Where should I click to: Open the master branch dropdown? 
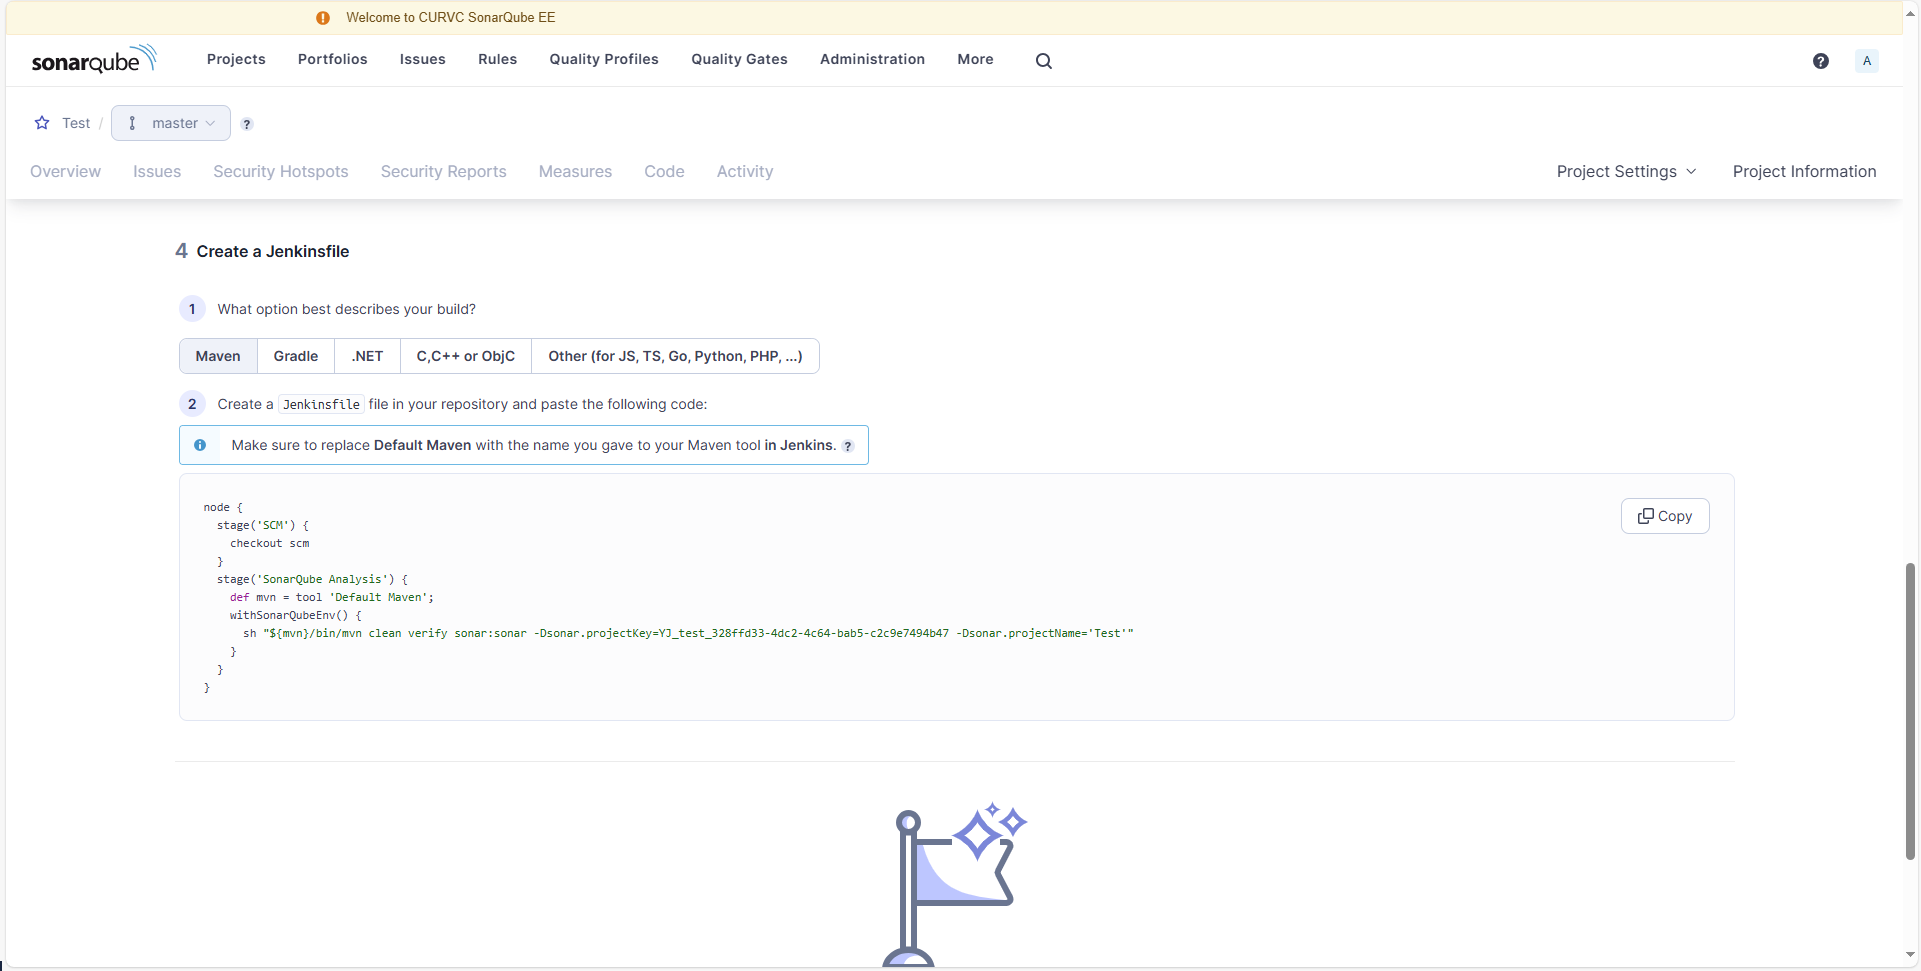pos(171,123)
